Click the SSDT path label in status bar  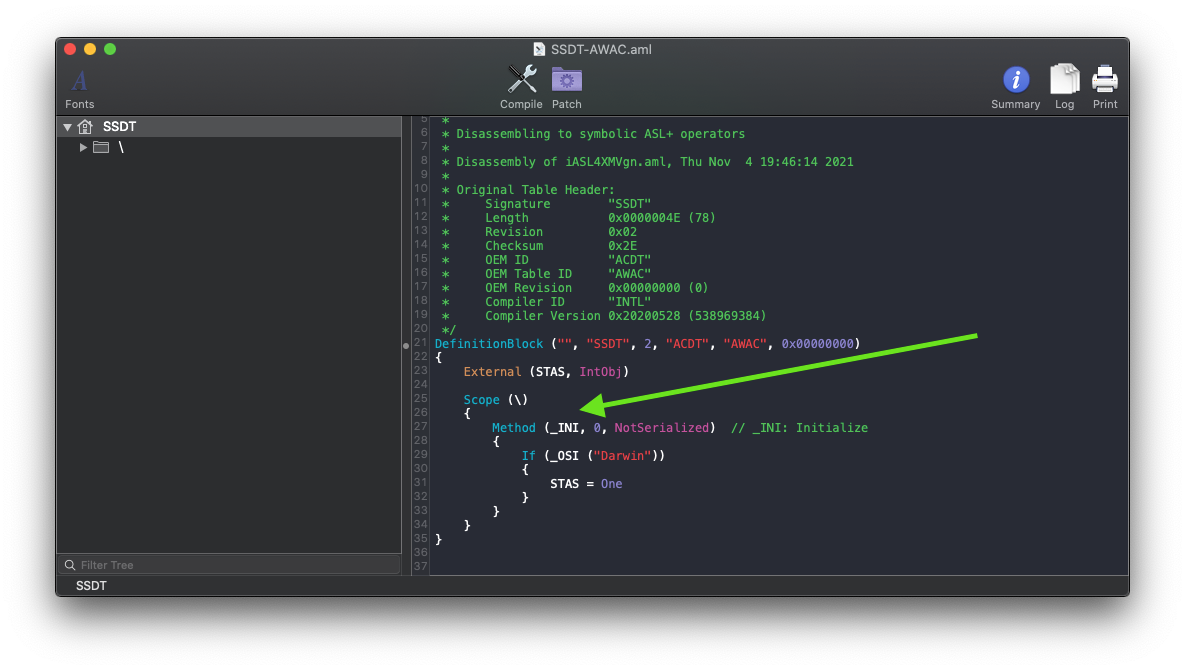tap(91, 586)
